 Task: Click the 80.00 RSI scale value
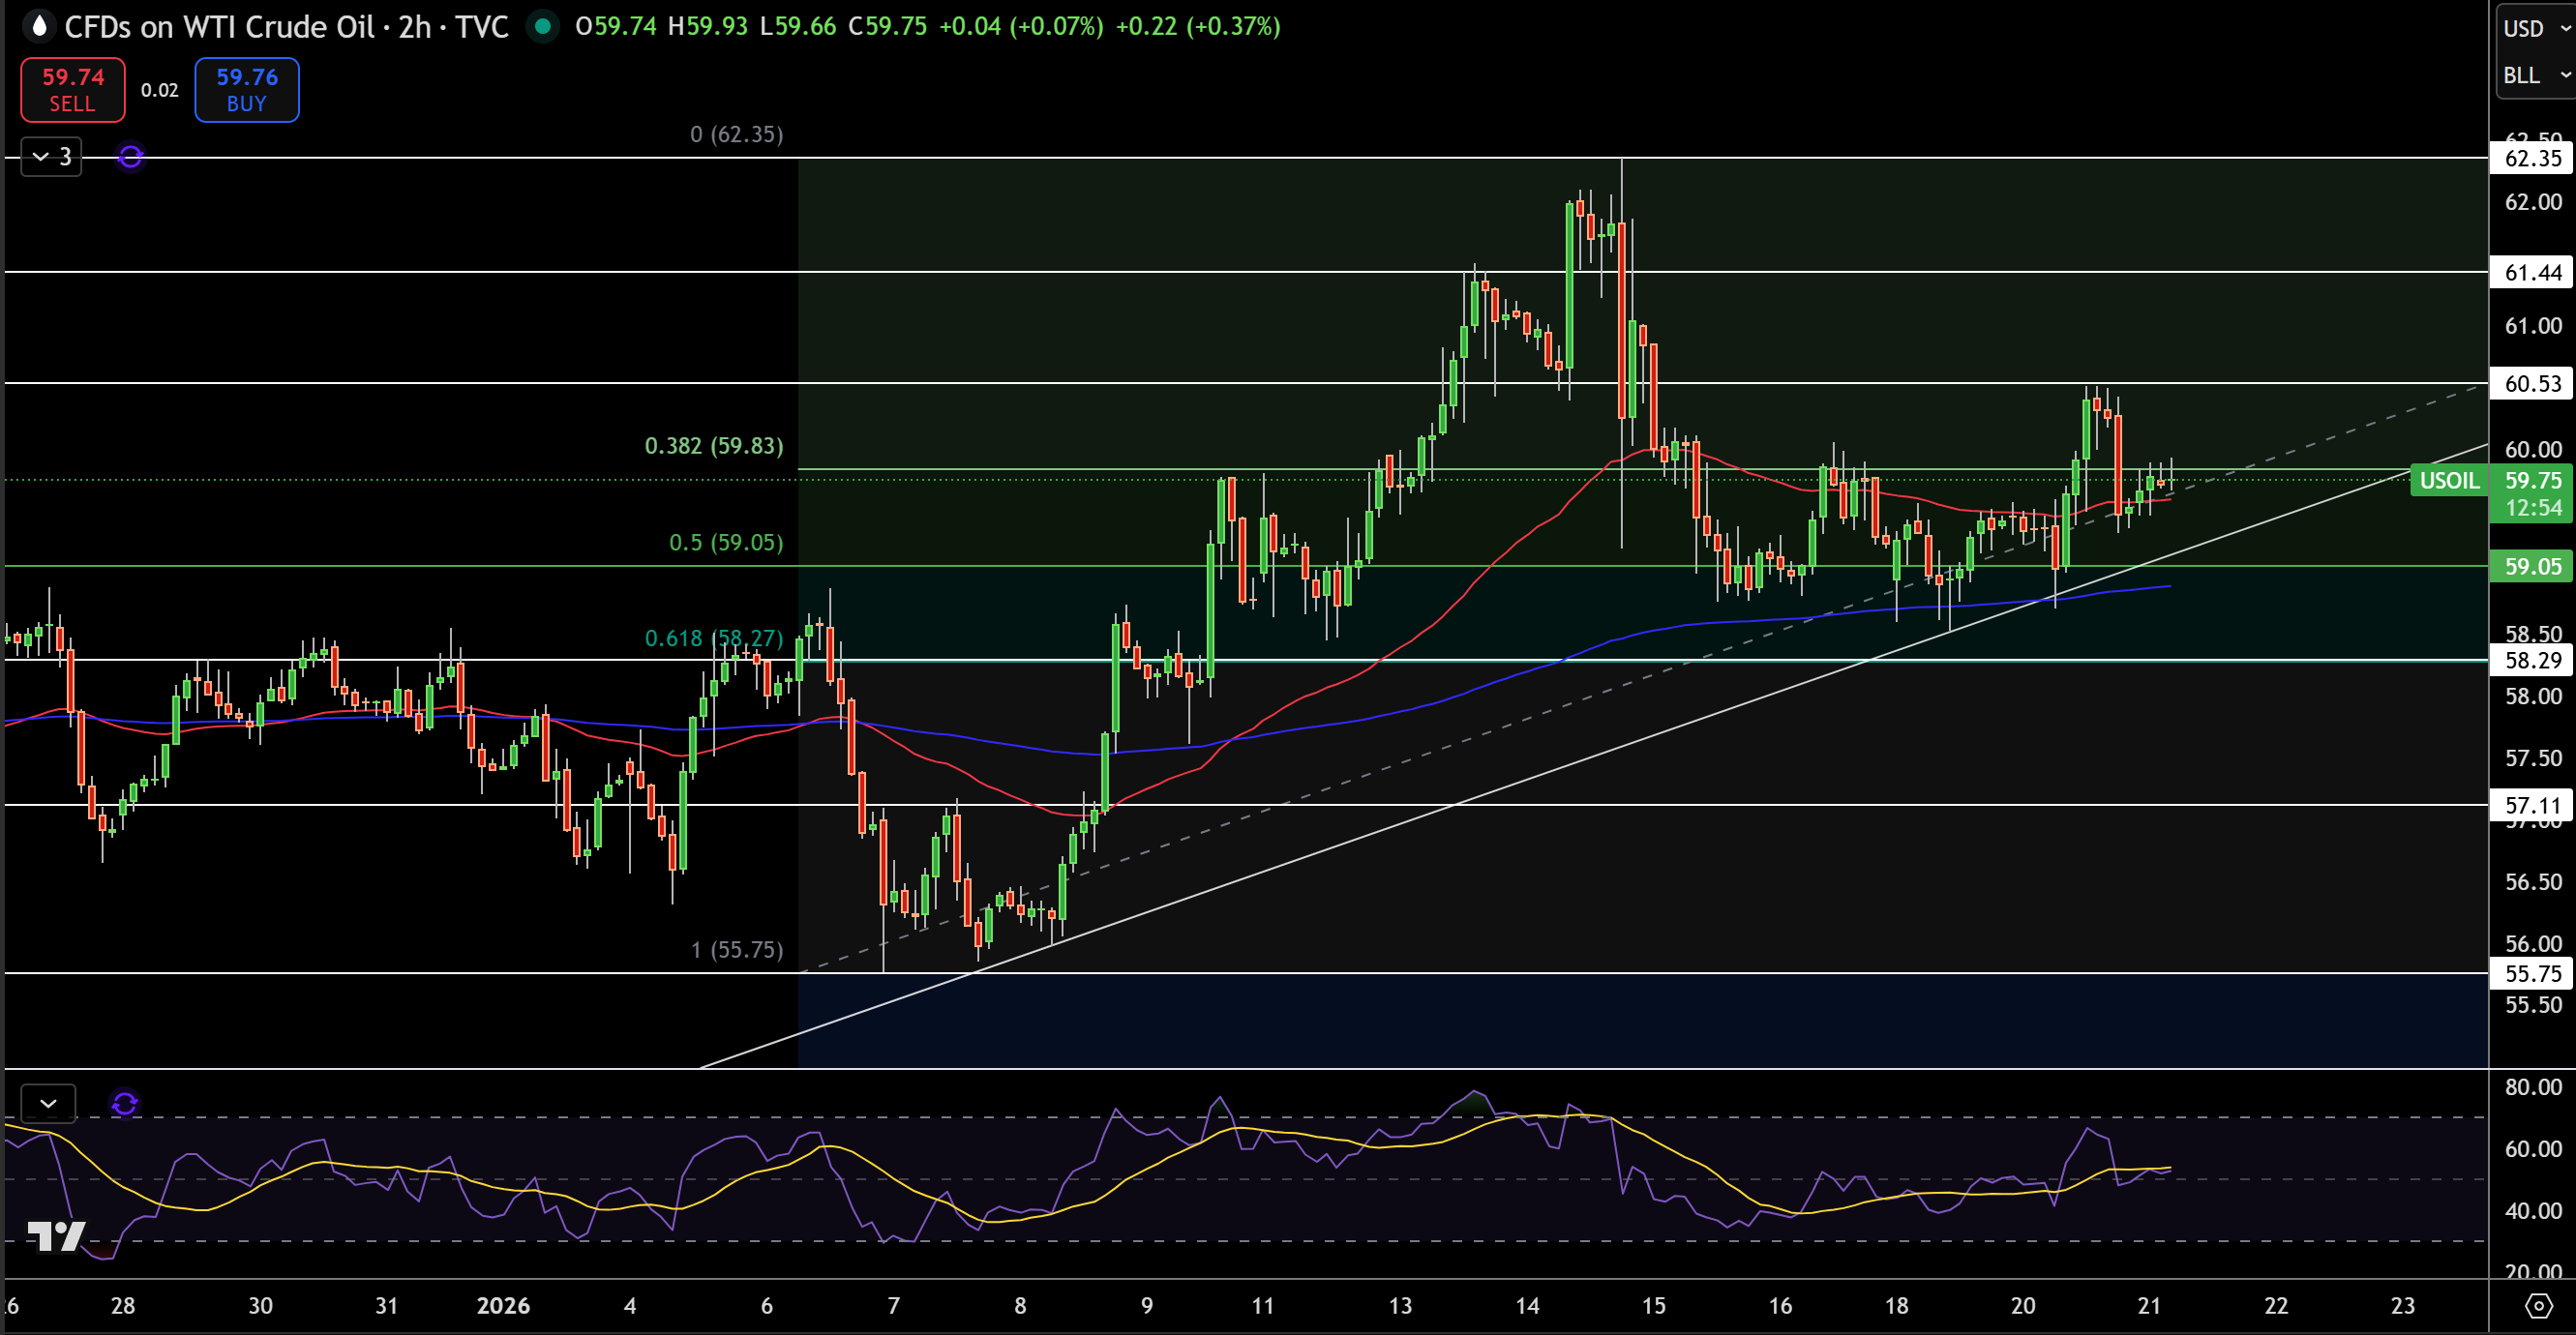pyautogui.click(x=2533, y=1087)
